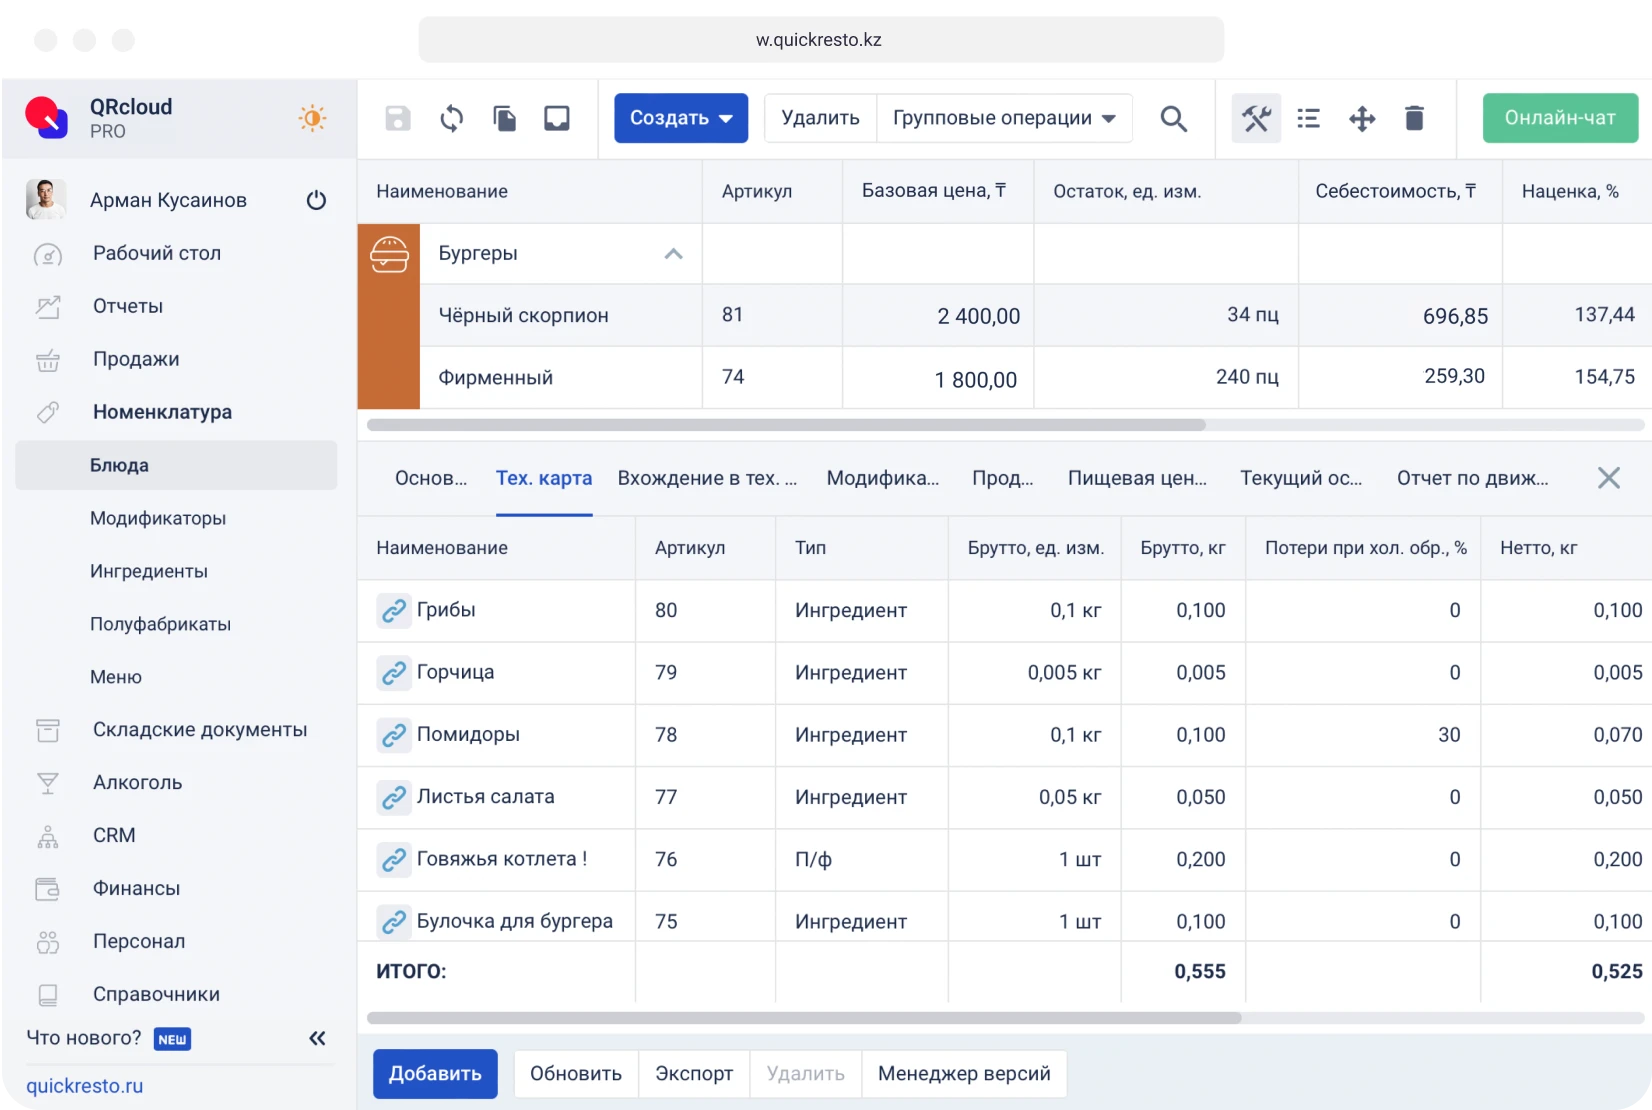1652x1110 pixels.
Task: Collapse the Бургеры group chevron
Action: tap(674, 254)
